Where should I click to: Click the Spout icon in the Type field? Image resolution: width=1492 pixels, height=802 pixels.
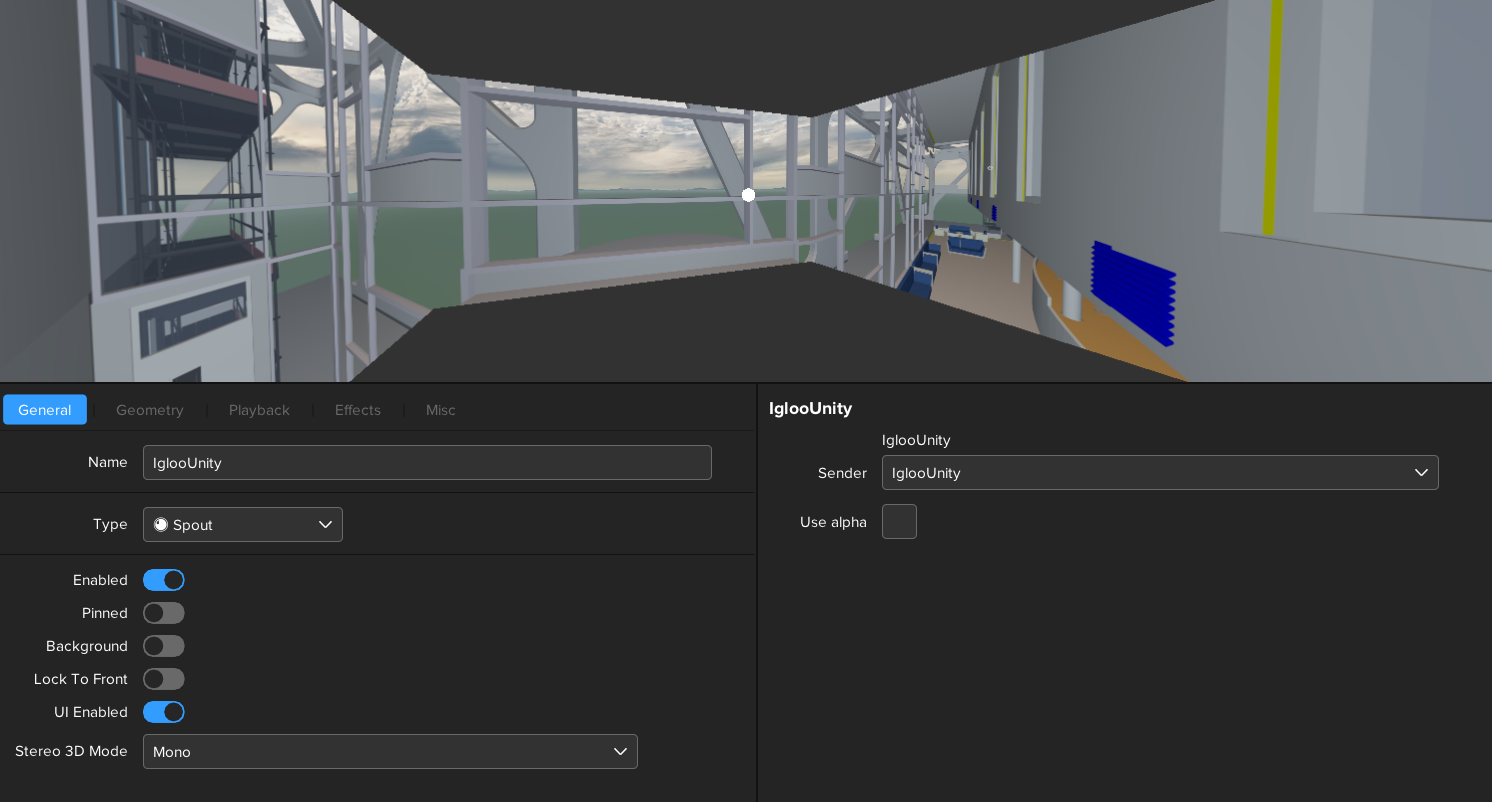[161, 525]
